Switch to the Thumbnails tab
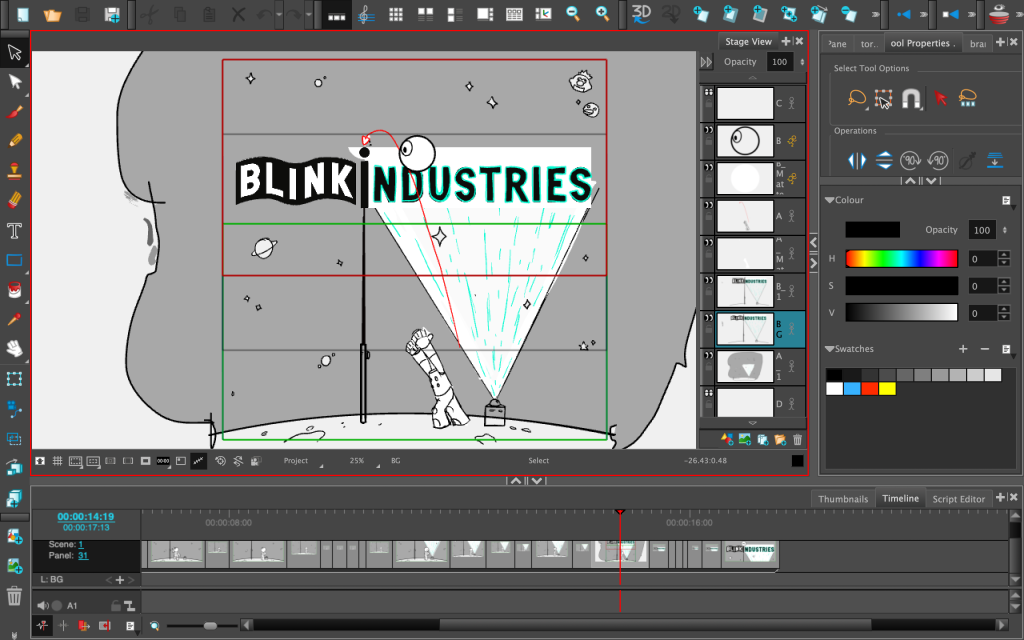This screenshot has width=1024, height=640. pyautogui.click(x=842, y=499)
